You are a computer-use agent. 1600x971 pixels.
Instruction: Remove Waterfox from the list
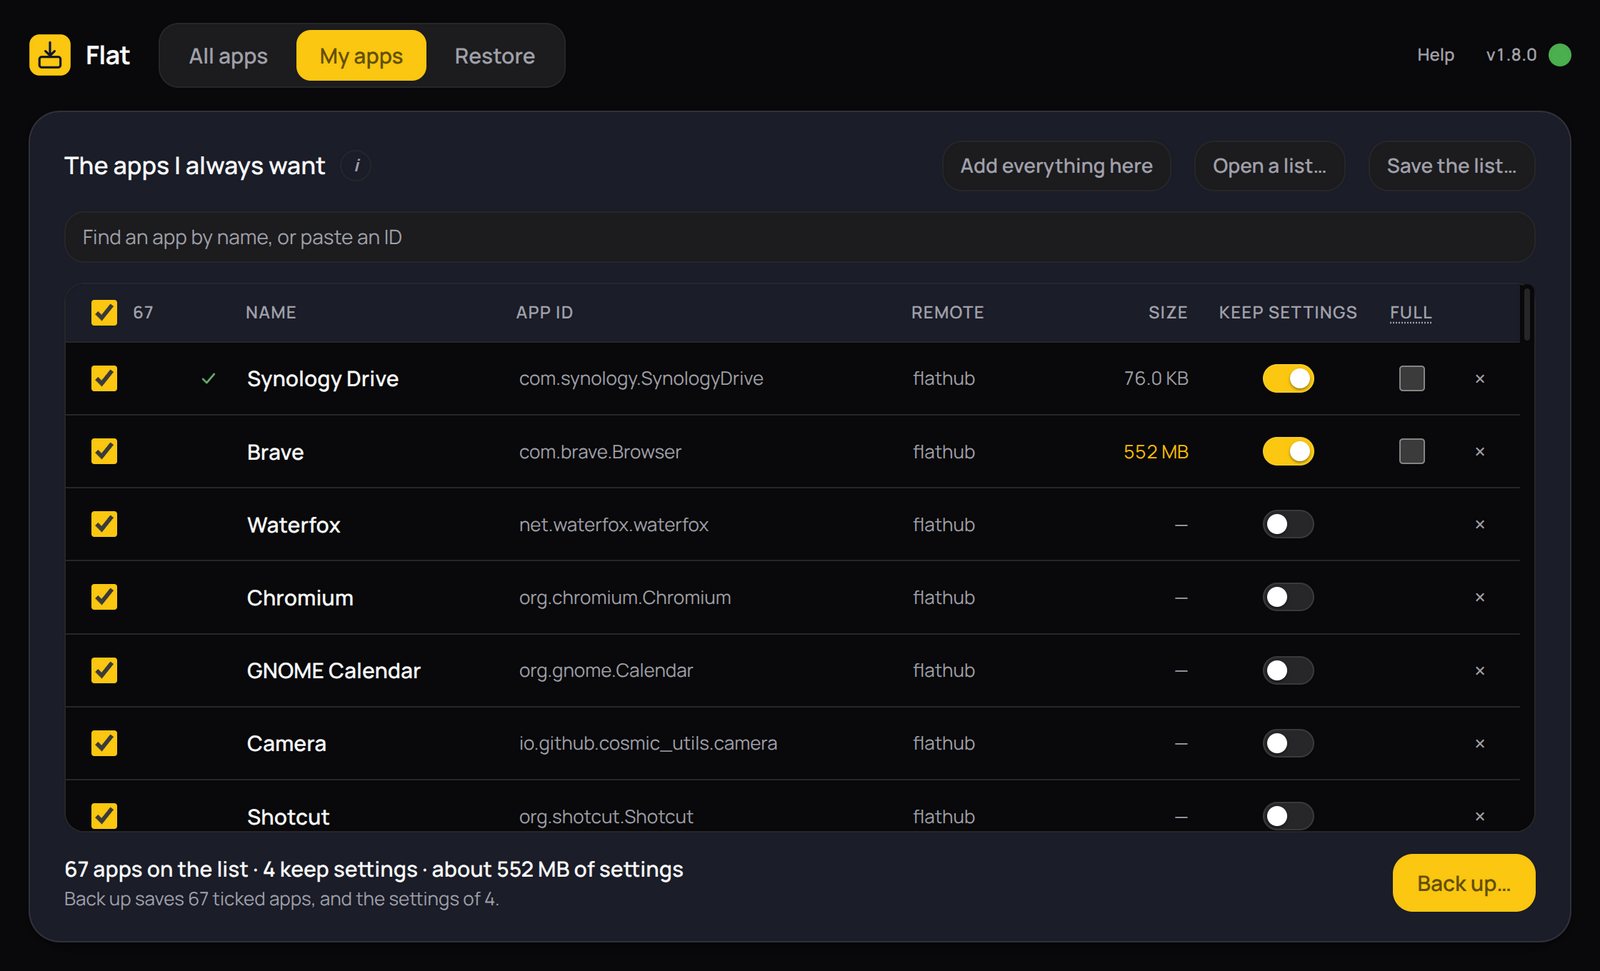point(1480,525)
